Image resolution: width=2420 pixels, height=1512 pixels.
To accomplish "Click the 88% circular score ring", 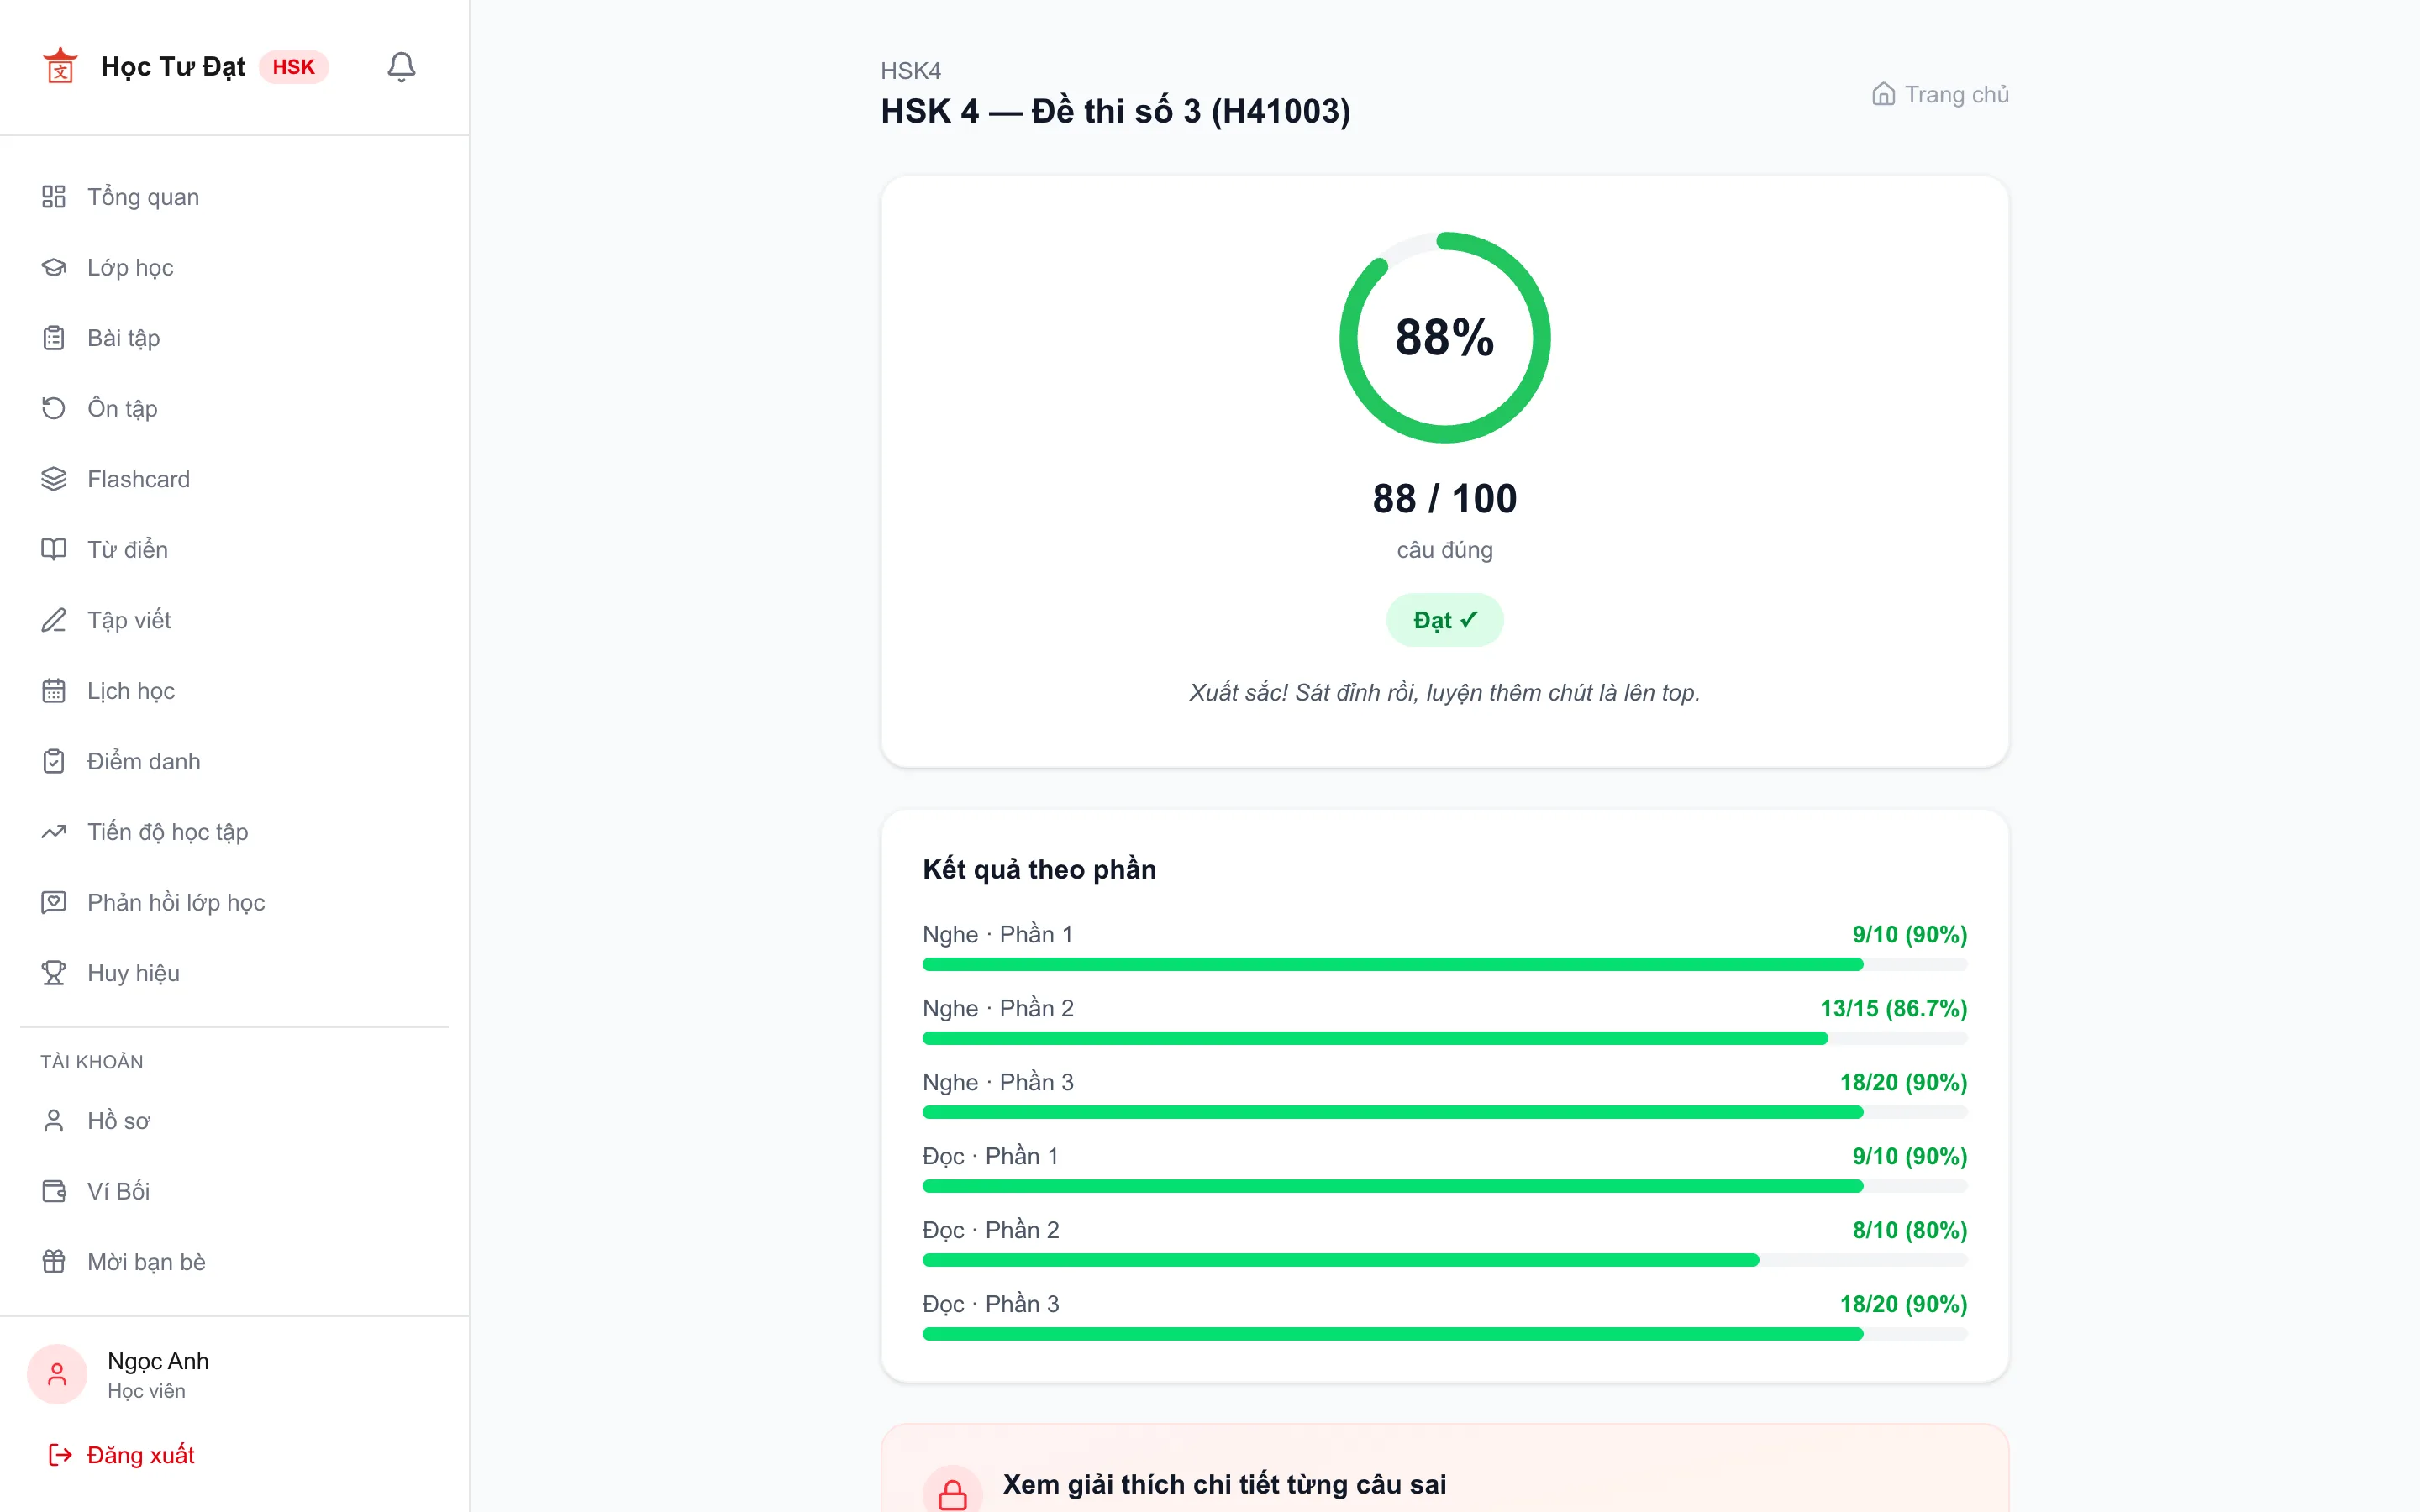I will (1445, 338).
